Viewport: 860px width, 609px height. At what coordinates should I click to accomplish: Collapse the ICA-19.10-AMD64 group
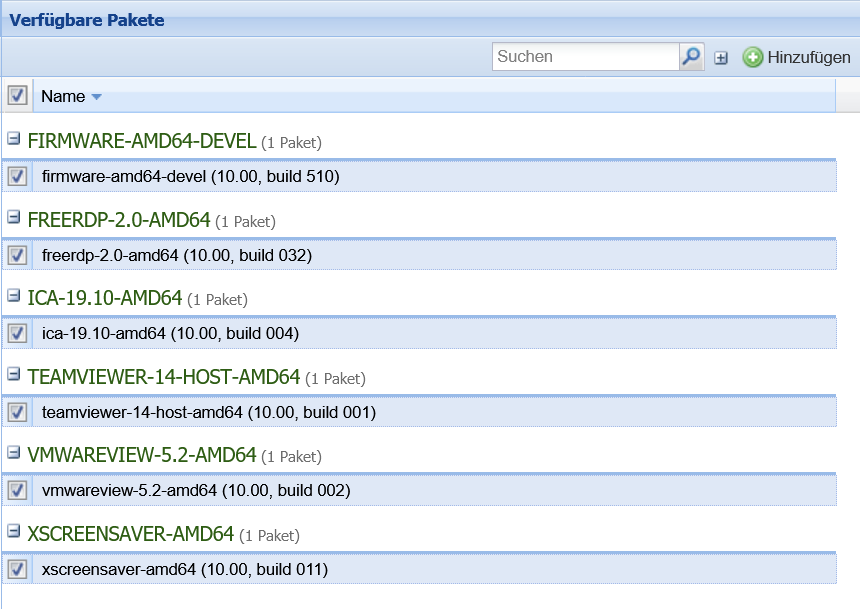(14, 295)
